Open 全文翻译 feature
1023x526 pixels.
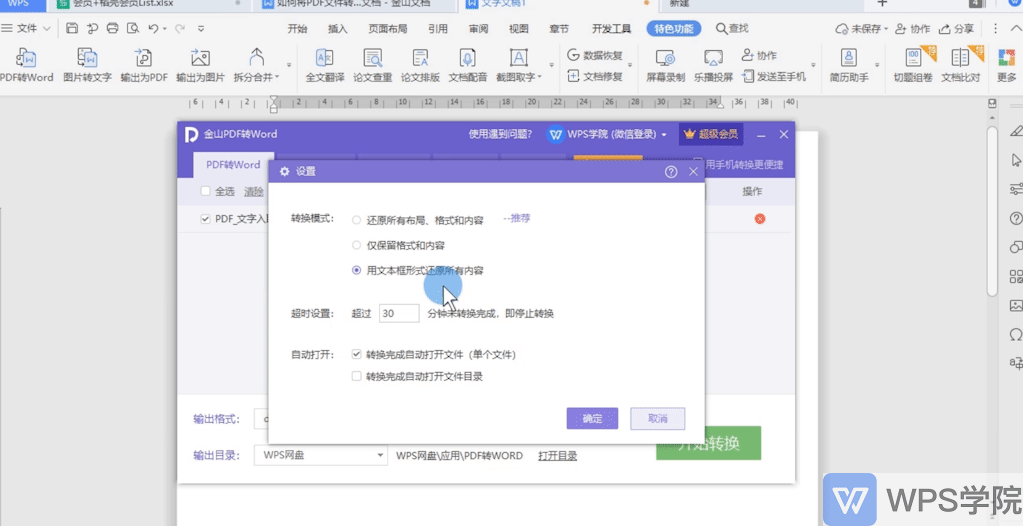pyautogui.click(x=324, y=65)
